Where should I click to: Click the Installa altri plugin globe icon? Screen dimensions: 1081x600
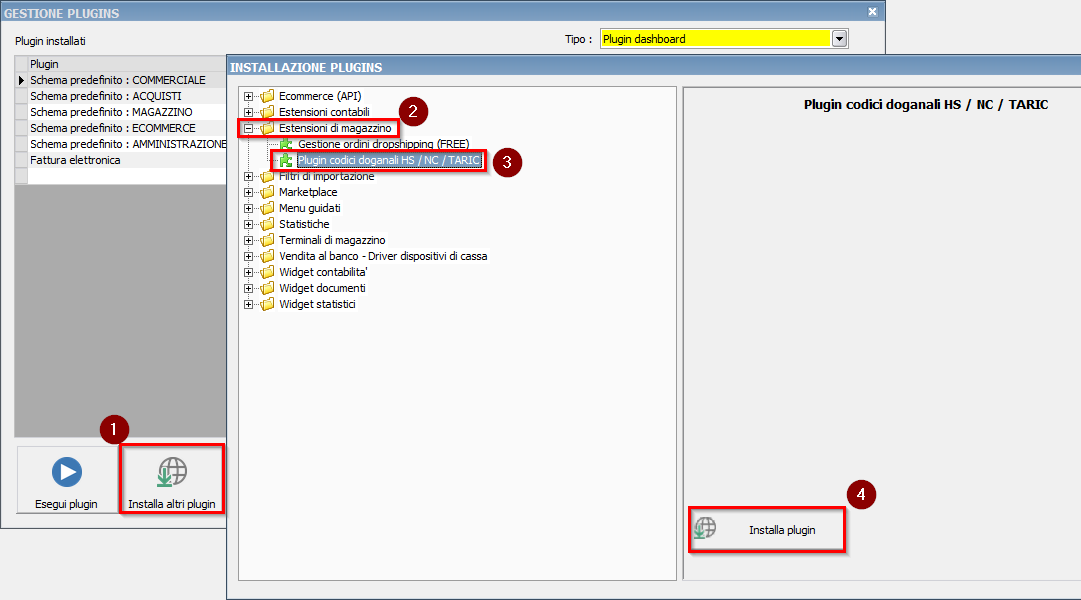(172, 472)
